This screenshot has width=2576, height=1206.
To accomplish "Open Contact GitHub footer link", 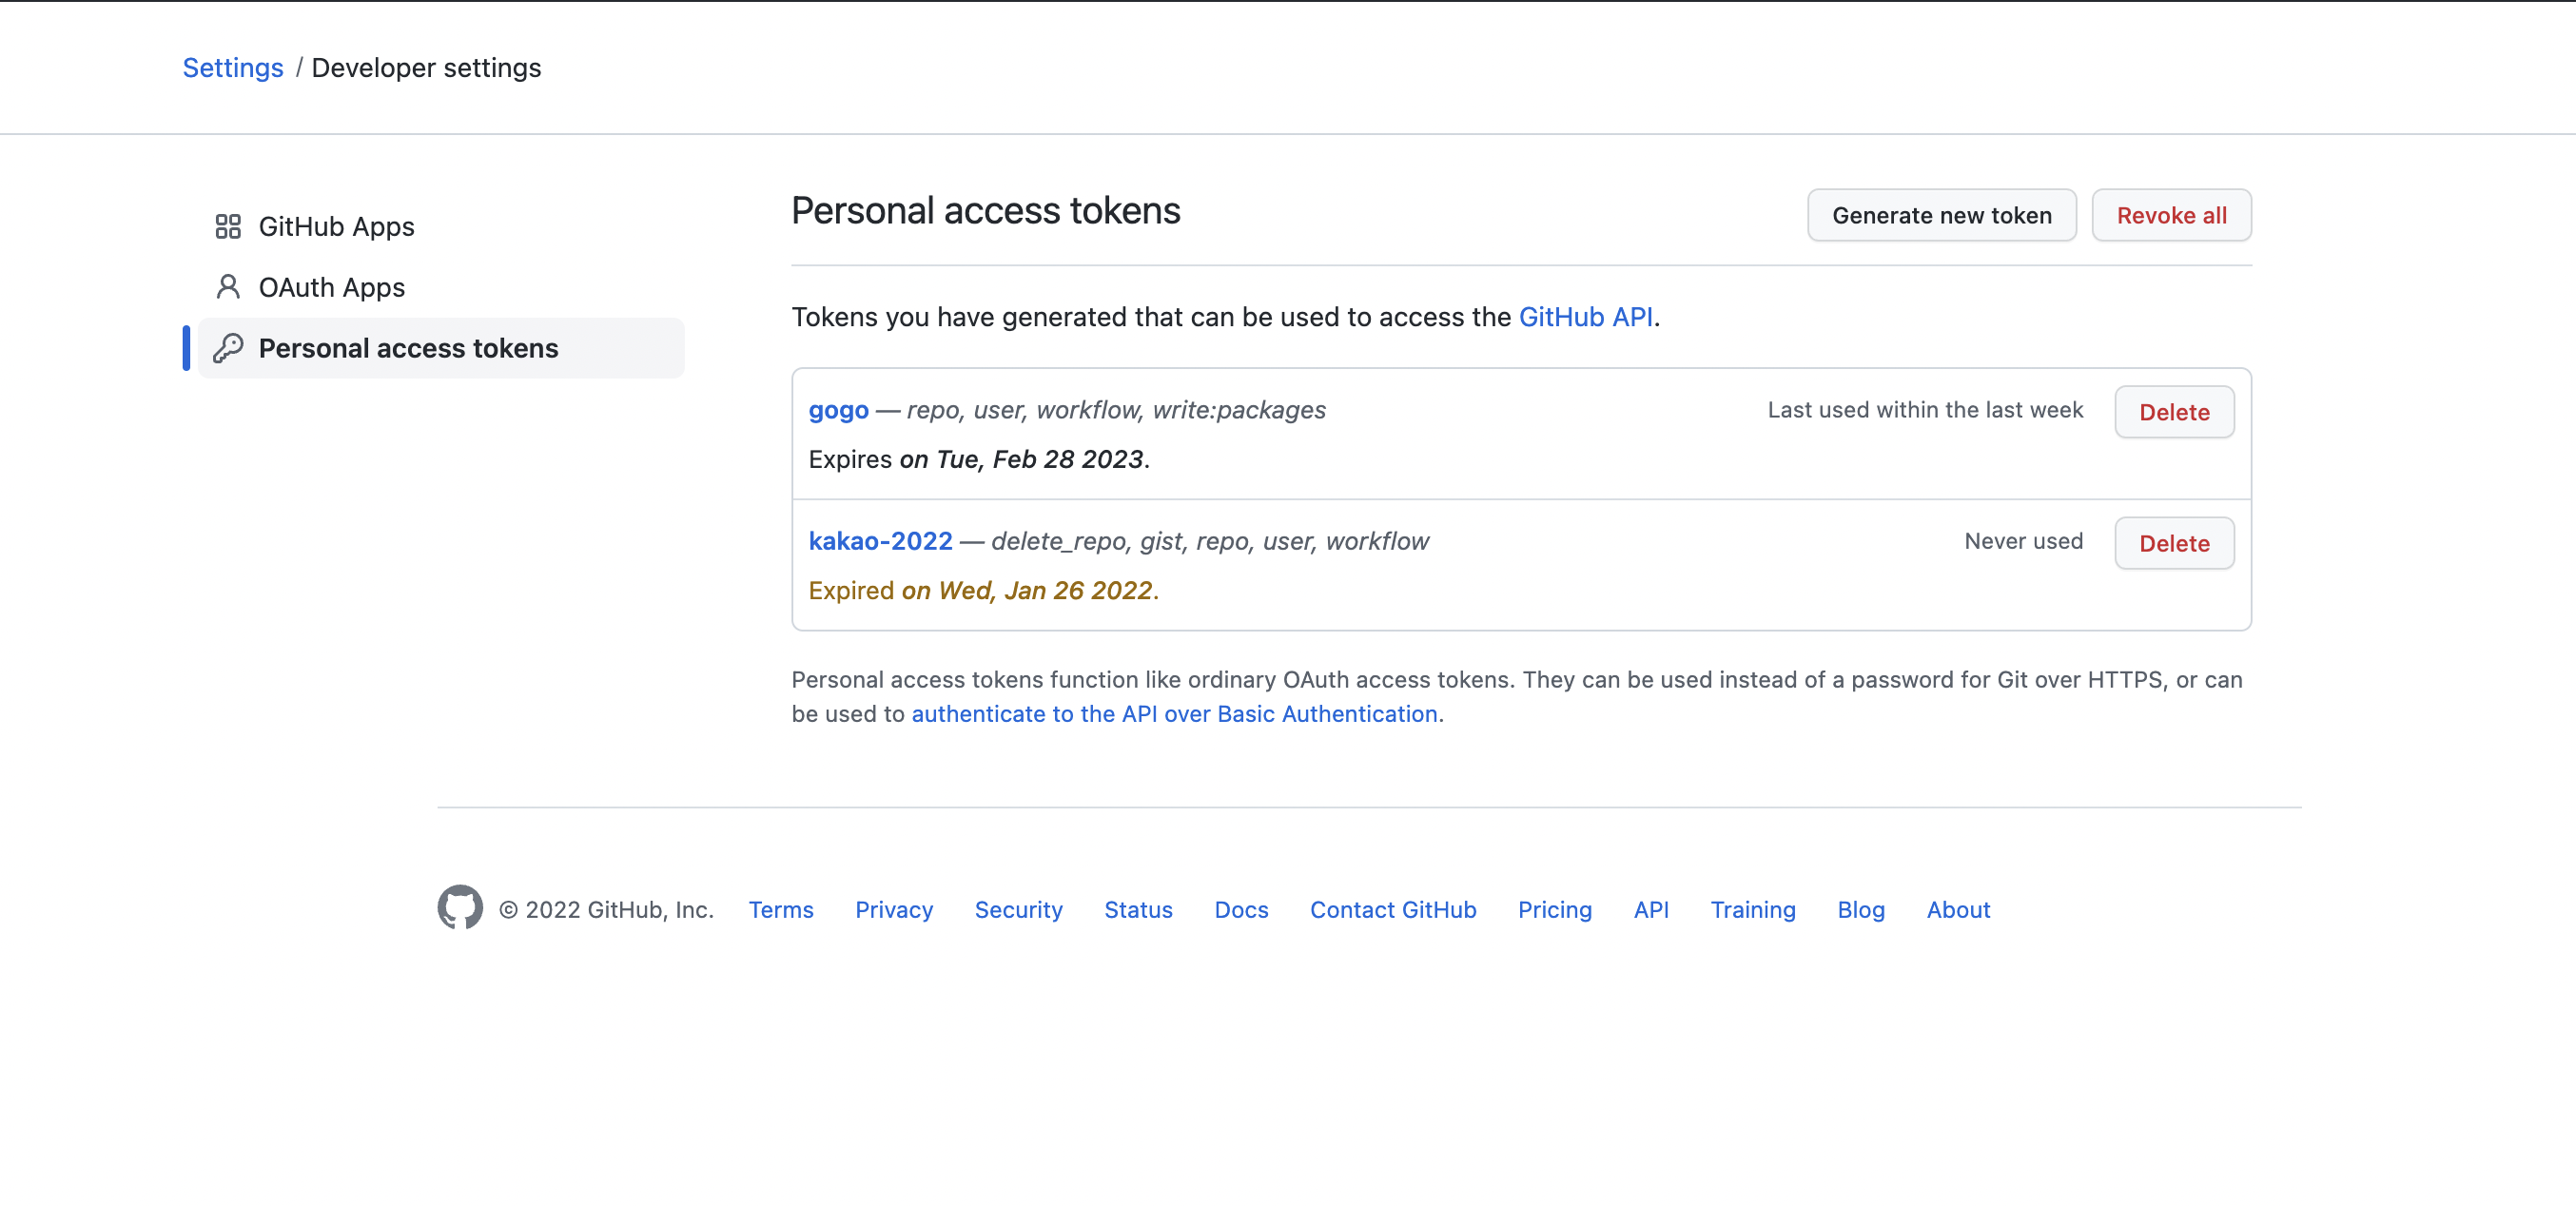I will coord(1393,910).
